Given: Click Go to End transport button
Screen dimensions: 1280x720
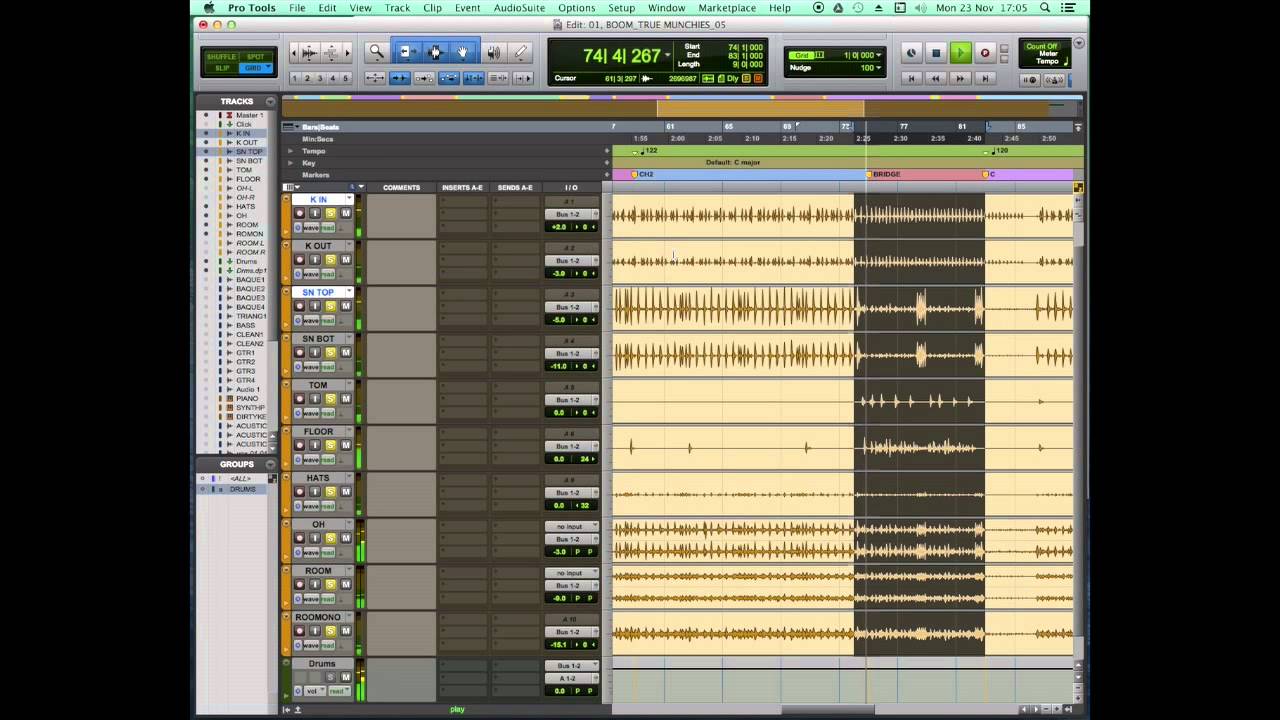Looking at the screenshot, I should pyautogui.click(x=985, y=78).
